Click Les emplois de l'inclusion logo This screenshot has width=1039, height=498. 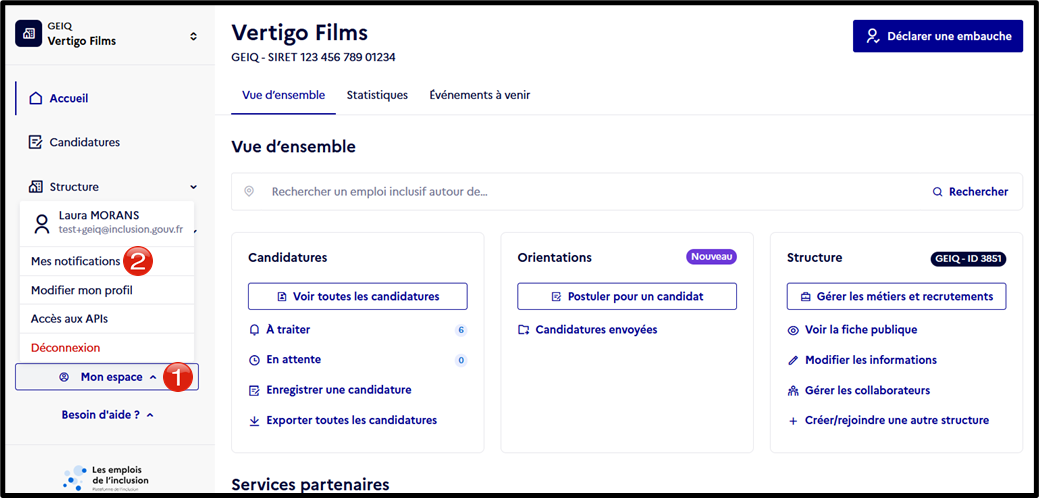[107, 477]
